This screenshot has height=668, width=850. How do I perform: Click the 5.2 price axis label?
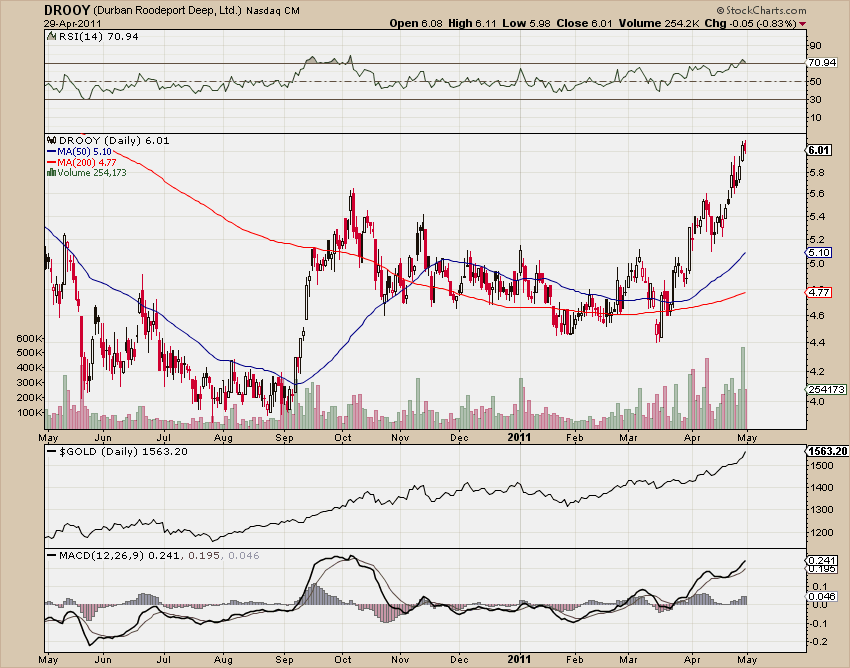817,239
